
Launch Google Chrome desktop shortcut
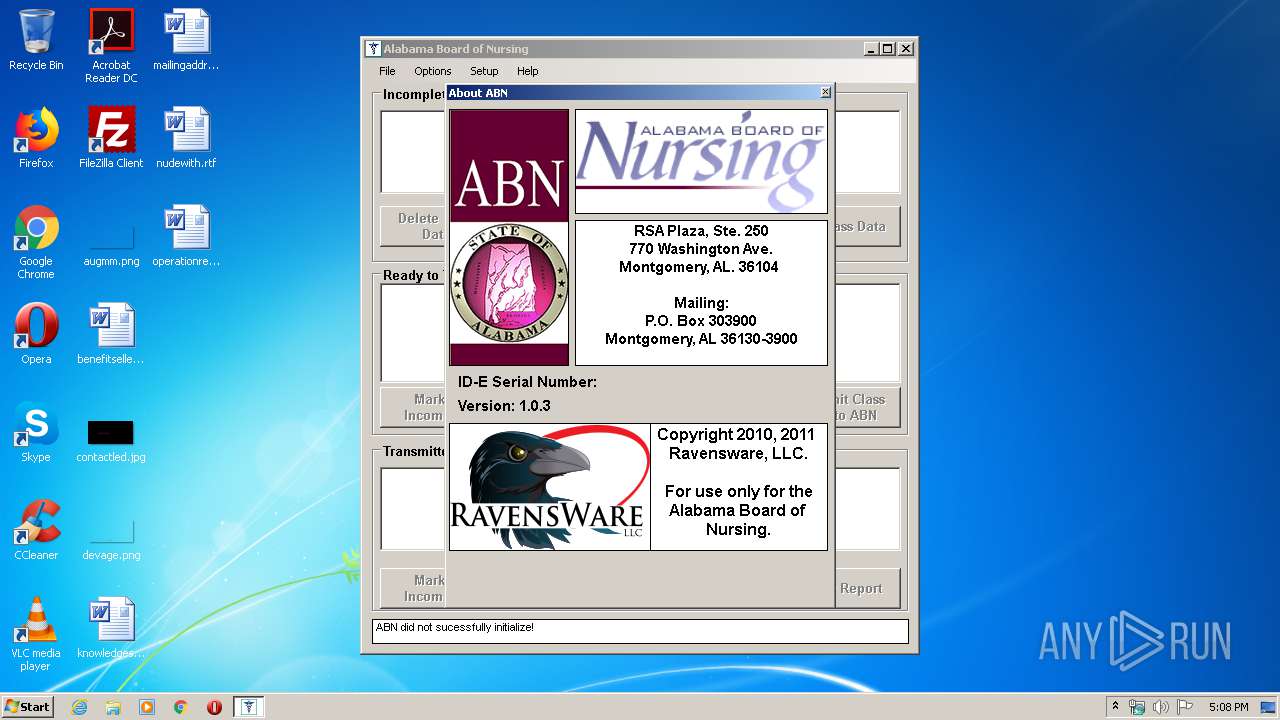[x=36, y=242]
